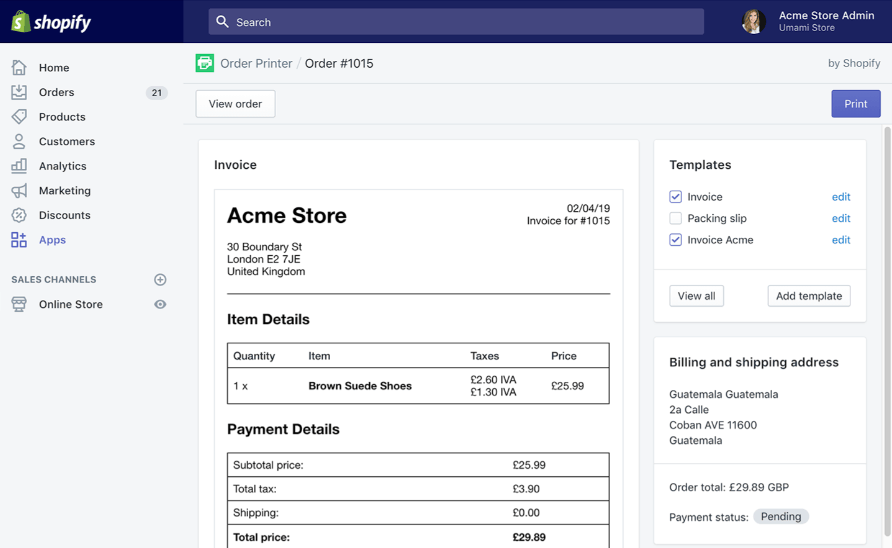View Online Store via eye icon
The width and height of the screenshot is (892, 548).
pyautogui.click(x=160, y=304)
